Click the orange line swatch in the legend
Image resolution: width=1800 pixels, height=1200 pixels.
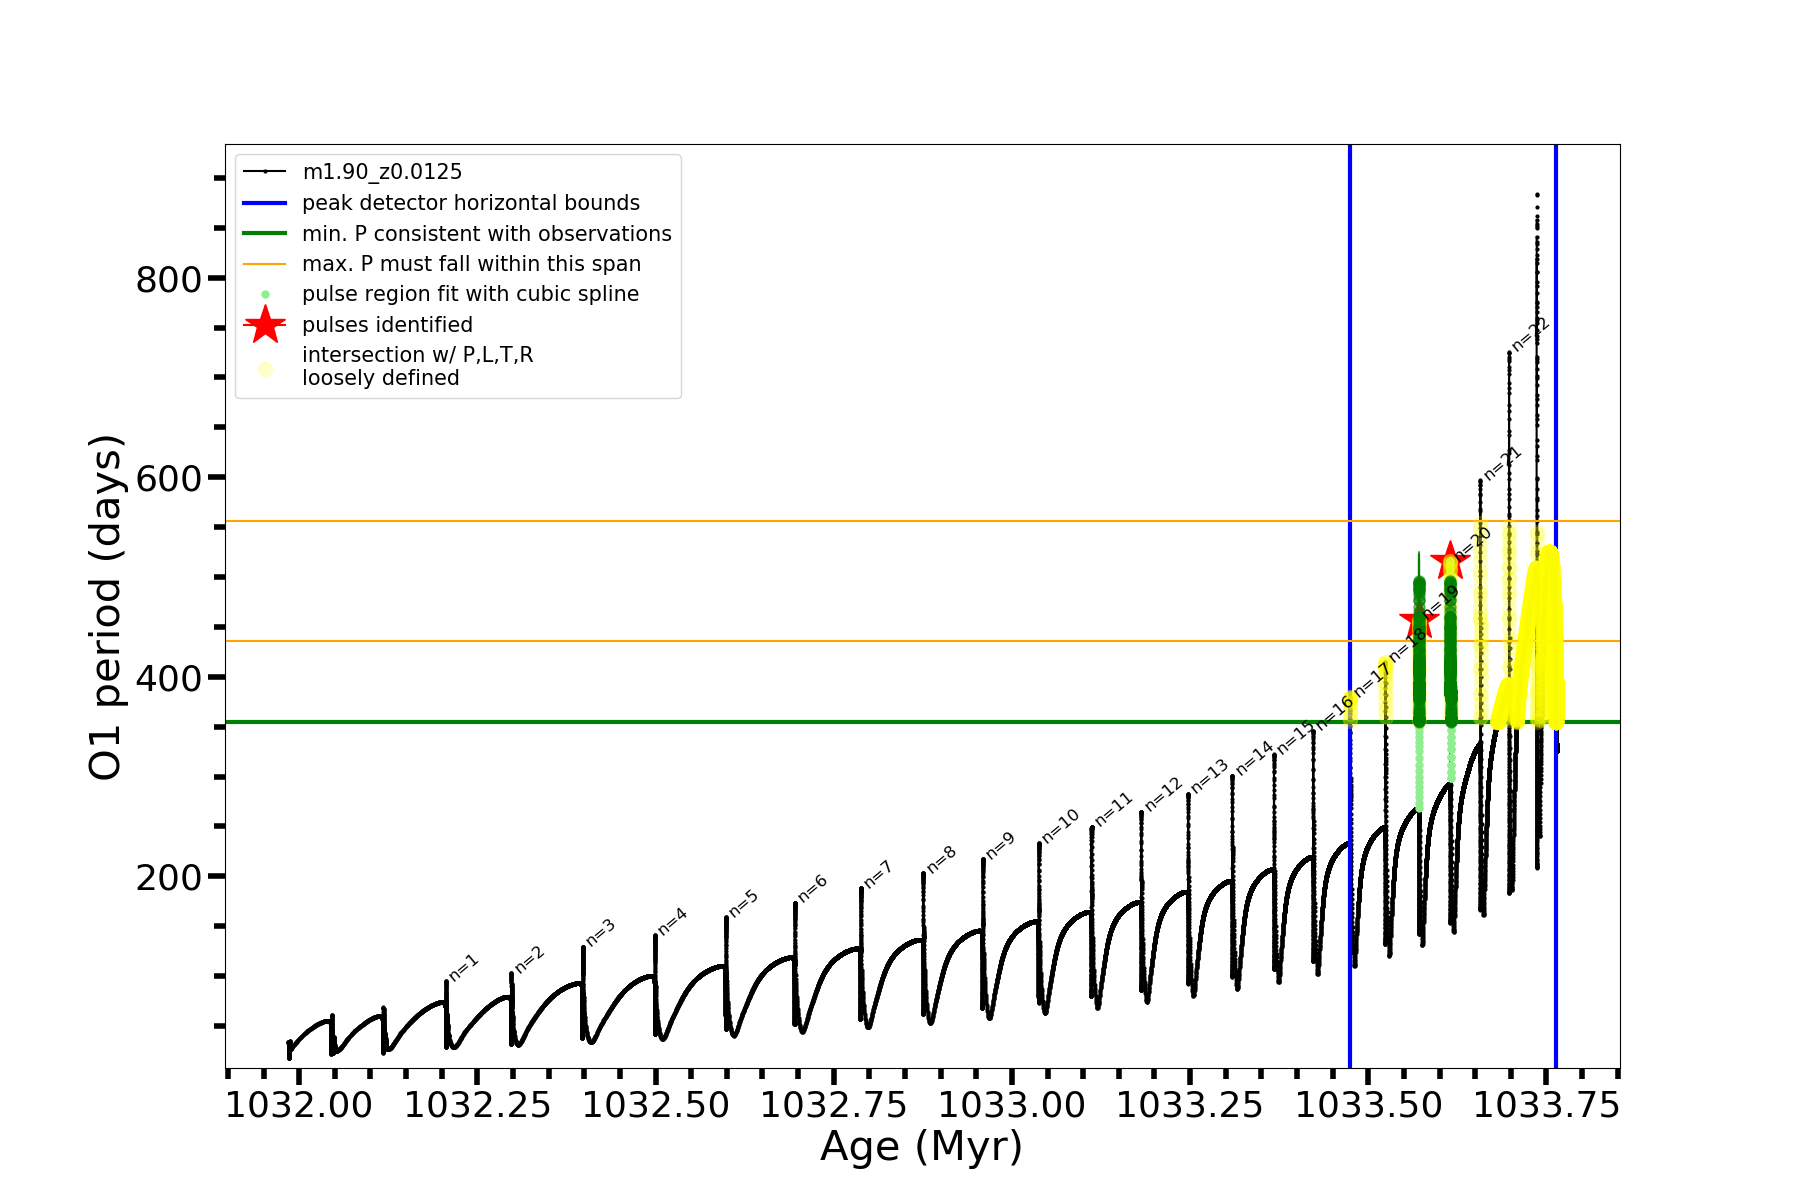click(265, 264)
